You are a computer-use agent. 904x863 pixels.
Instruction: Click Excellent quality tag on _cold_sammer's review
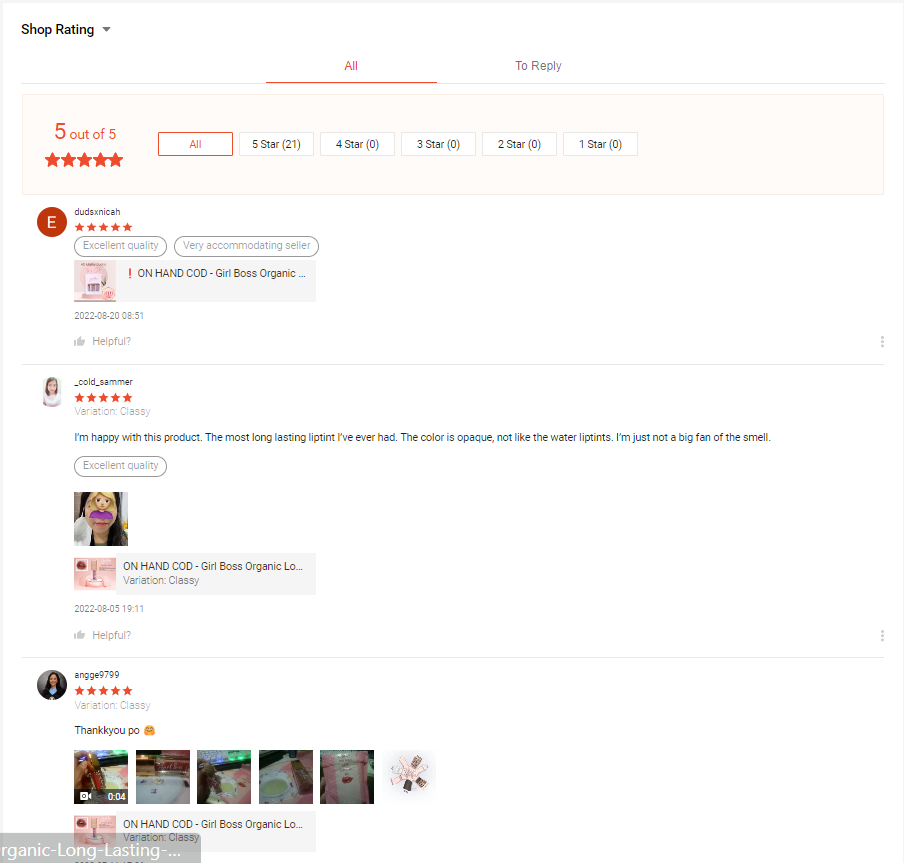click(120, 466)
